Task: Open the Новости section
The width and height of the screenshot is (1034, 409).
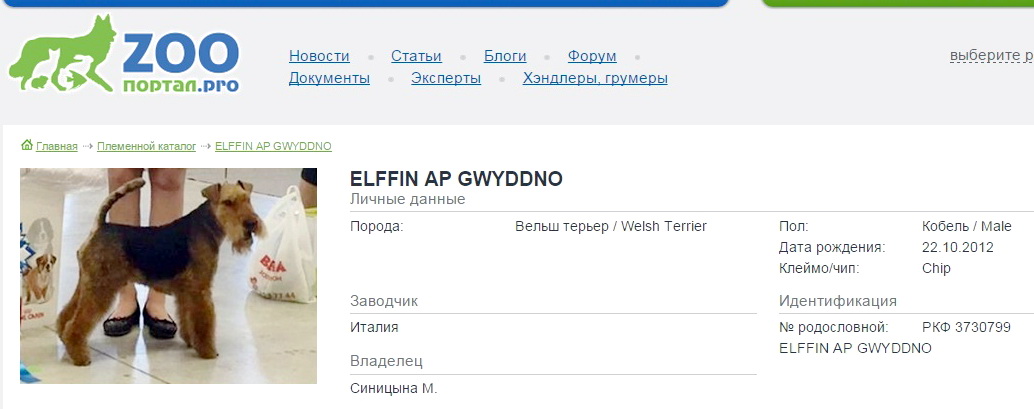Action: coord(319,56)
